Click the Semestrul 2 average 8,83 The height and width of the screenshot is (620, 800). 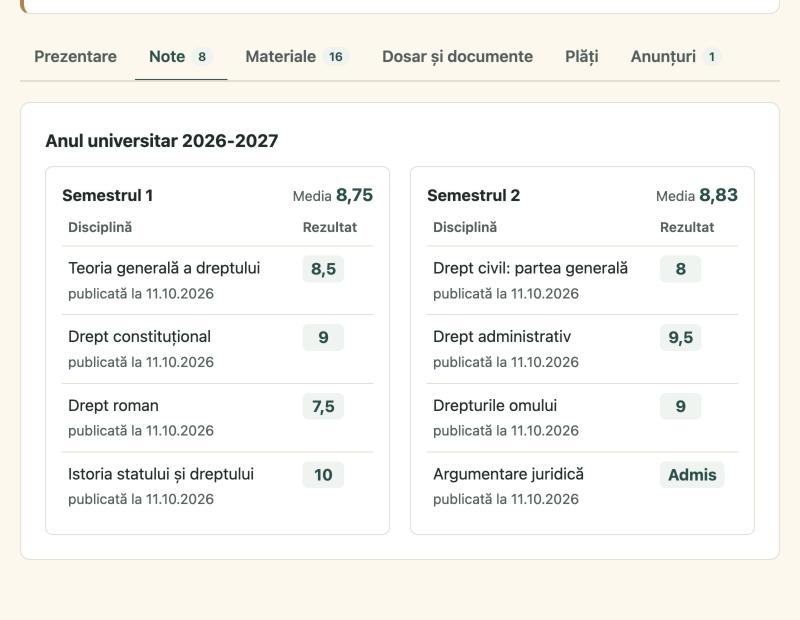point(718,195)
